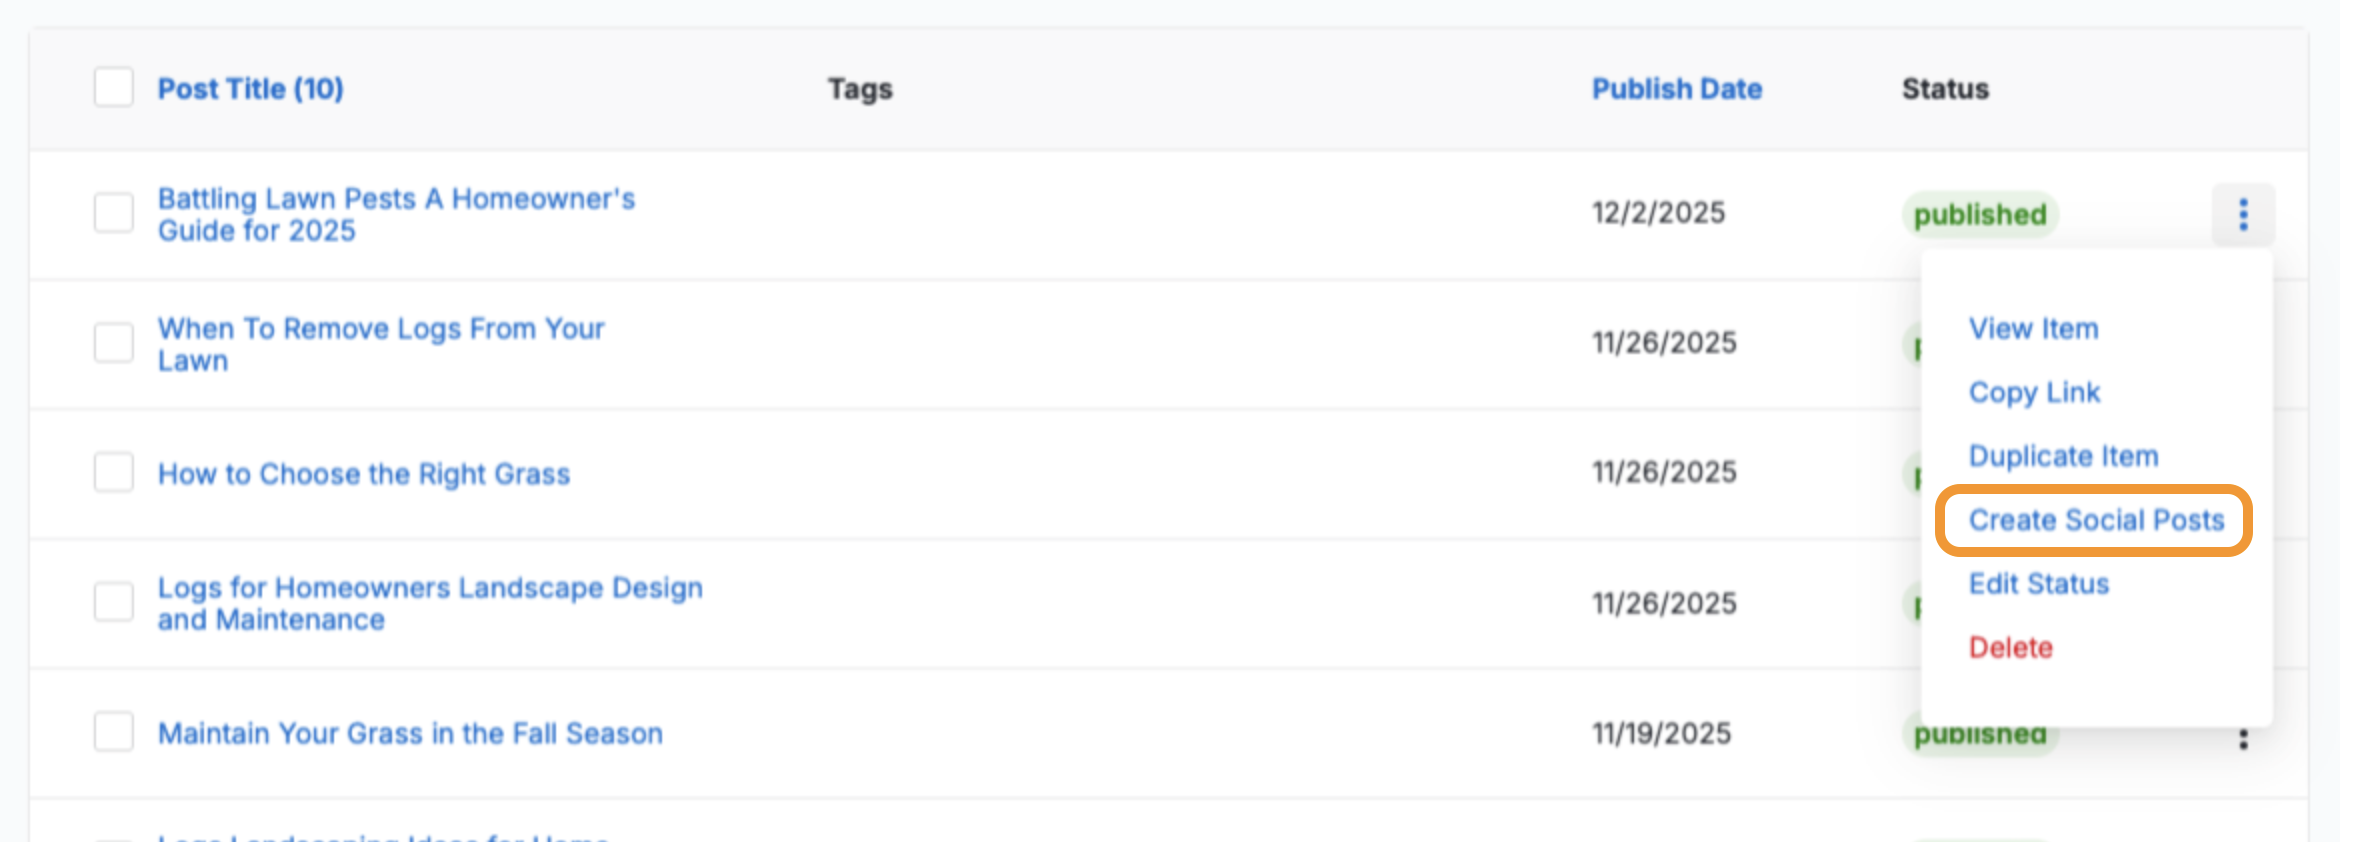Viewport: 2378px width, 842px height.
Task: Open three-dot menu for Maintain Your Grass post
Action: pyautogui.click(x=2242, y=739)
